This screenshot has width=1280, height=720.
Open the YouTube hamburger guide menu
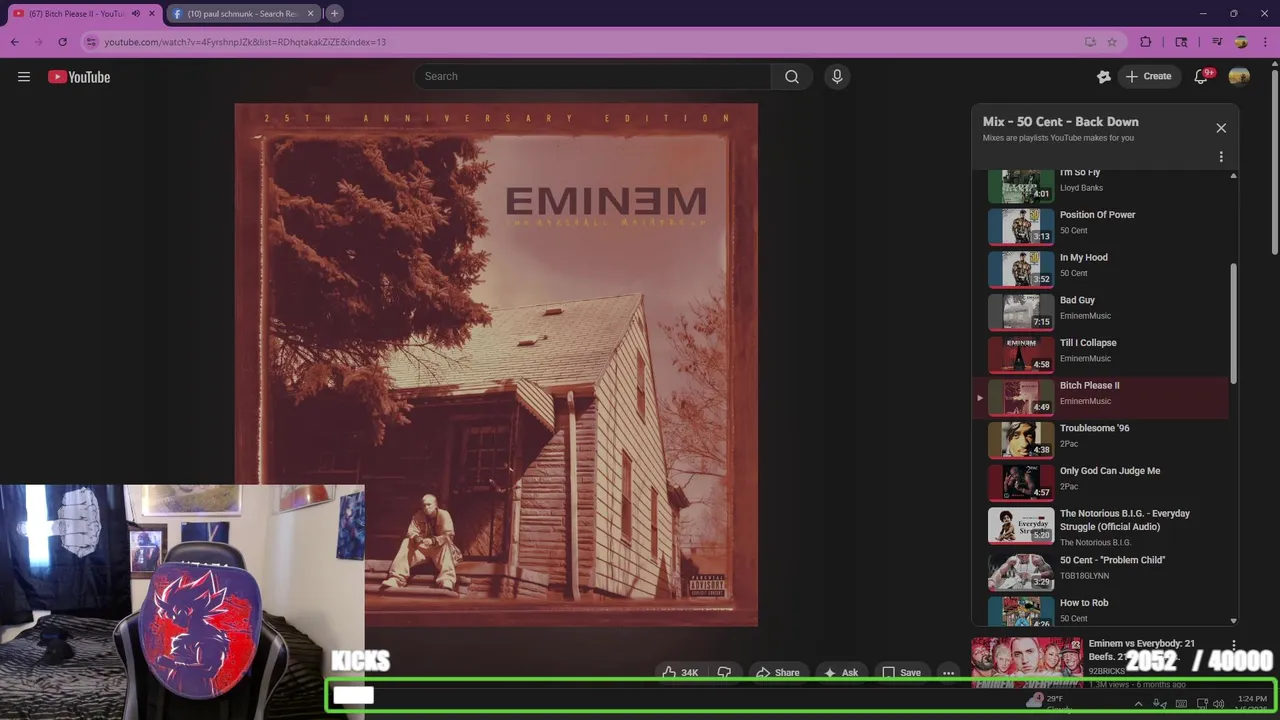coord(24,77)
